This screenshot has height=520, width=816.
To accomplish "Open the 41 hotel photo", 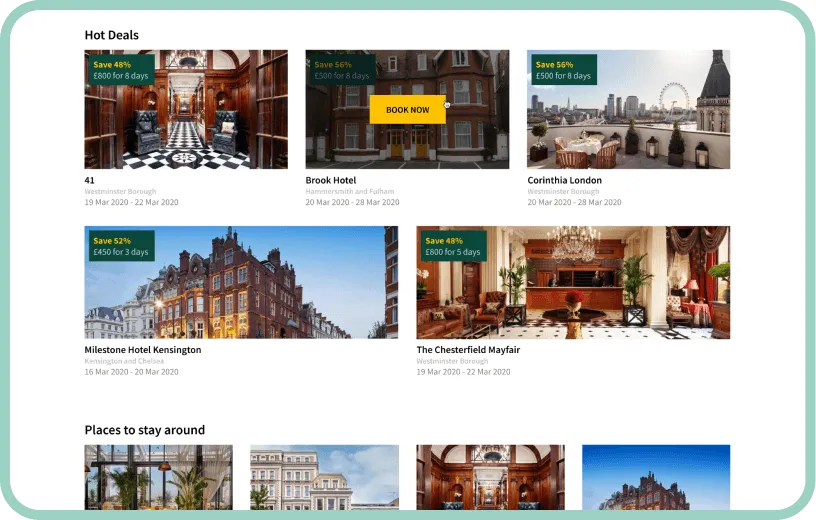I will 186,109.
